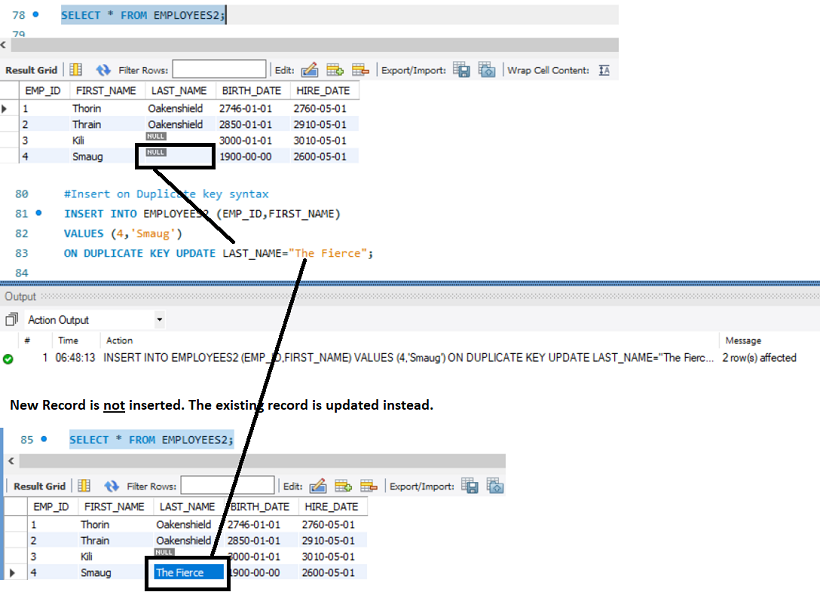This screenshot has height=601, width=820.
Task: Click import records icon in lower toolbar
Action: coord(495,485)
